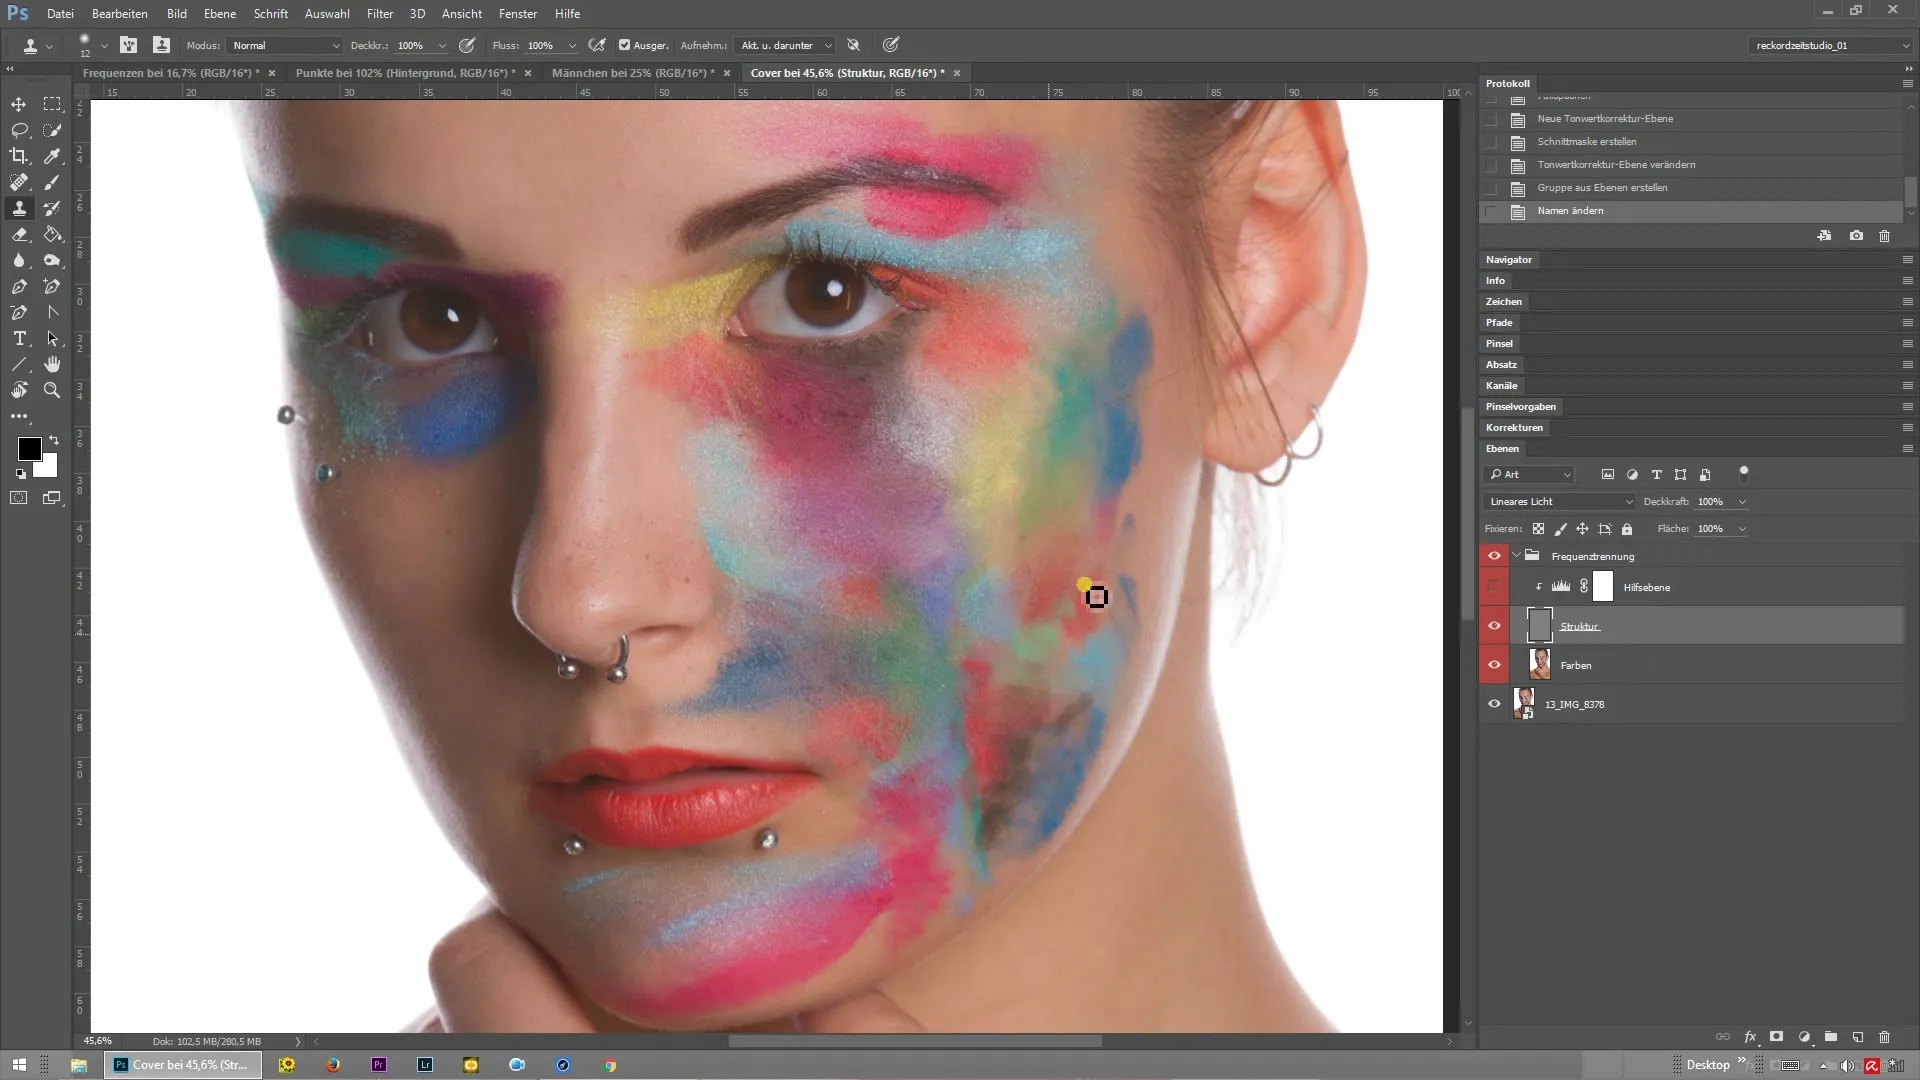Viewport: 1920px width, 1080px height.
Task: Toggle lock all padlock icon
Action: [x=1627, y=529]
